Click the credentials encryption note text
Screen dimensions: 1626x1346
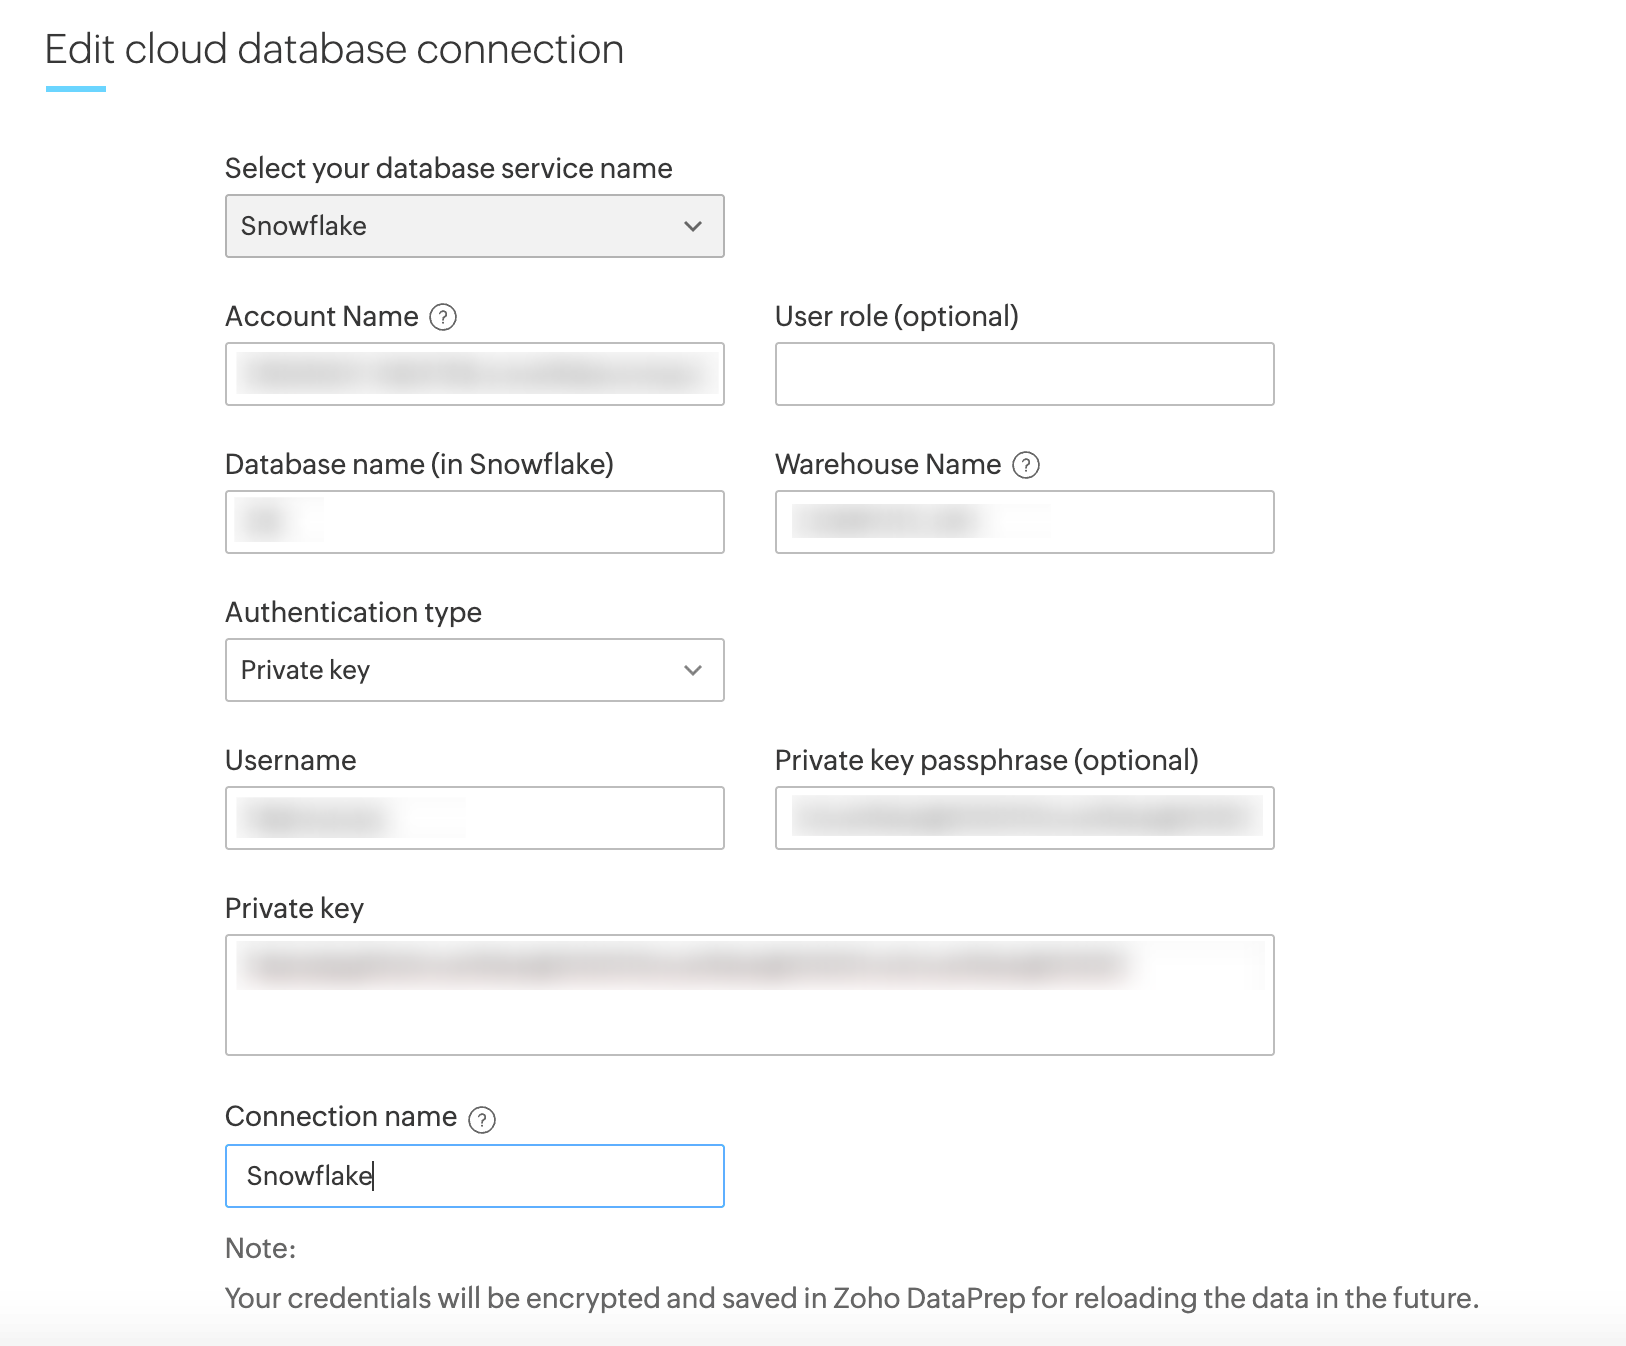tap(851, 1298)
